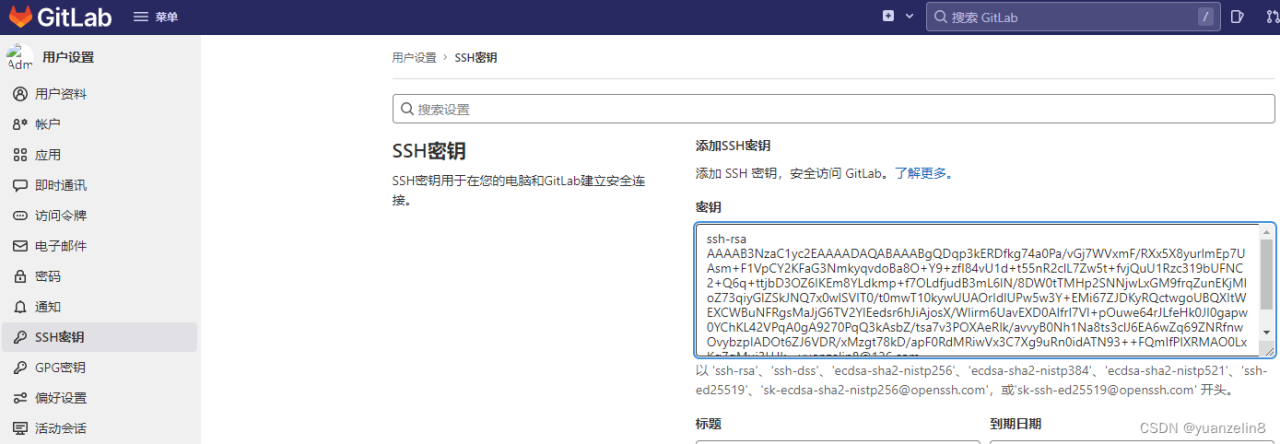1280x444 pixels.
Task: Click the search magnifier icon in top bar
Action: click(940, 17)
